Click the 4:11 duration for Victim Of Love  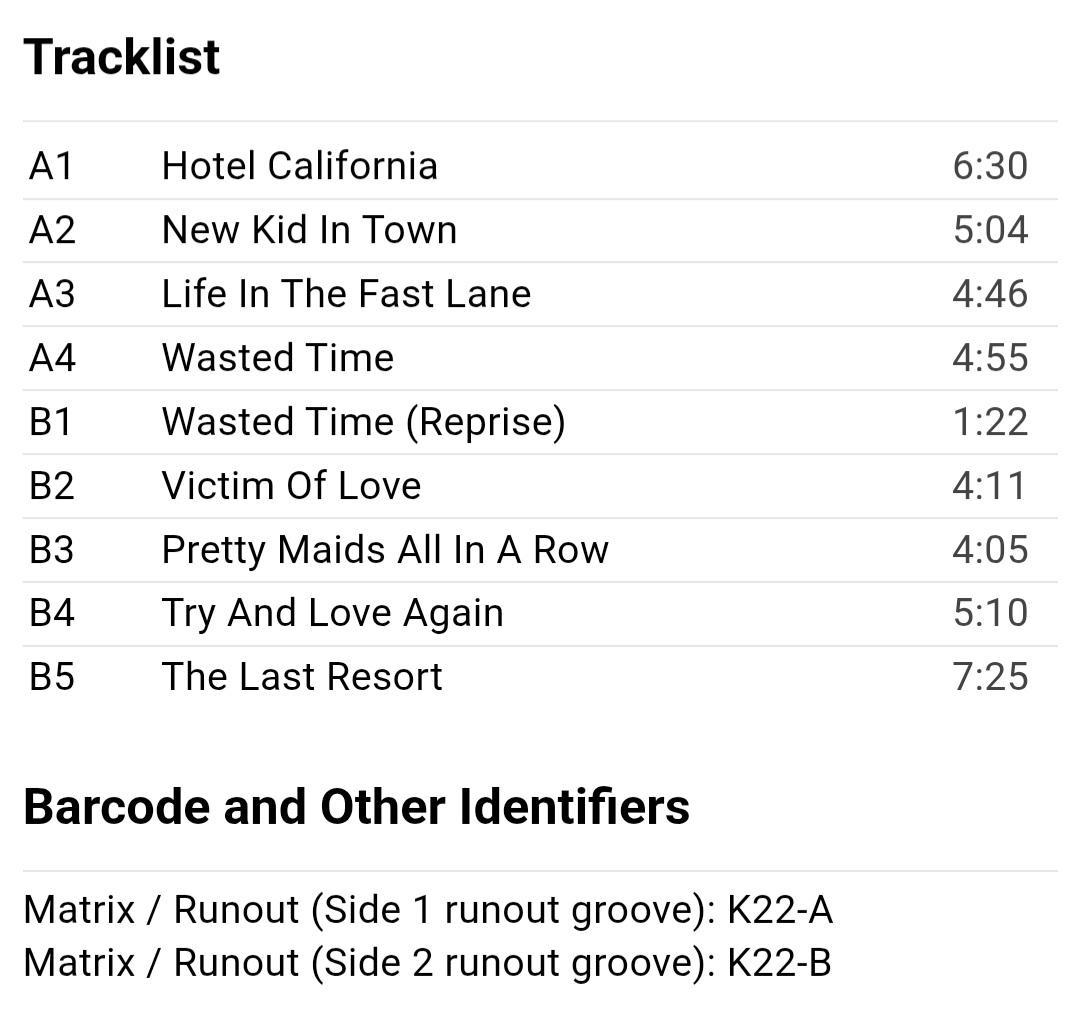coord(989,486)
